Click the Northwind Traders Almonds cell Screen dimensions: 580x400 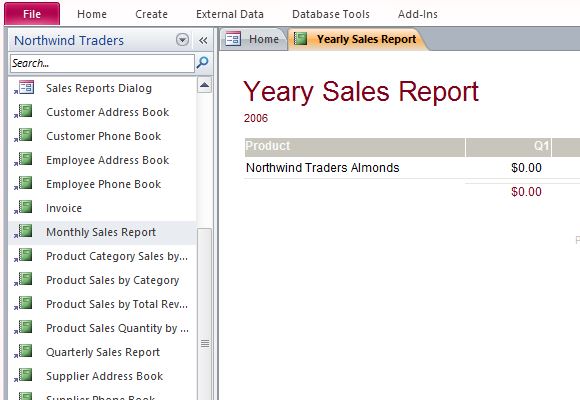pos(323,168)
